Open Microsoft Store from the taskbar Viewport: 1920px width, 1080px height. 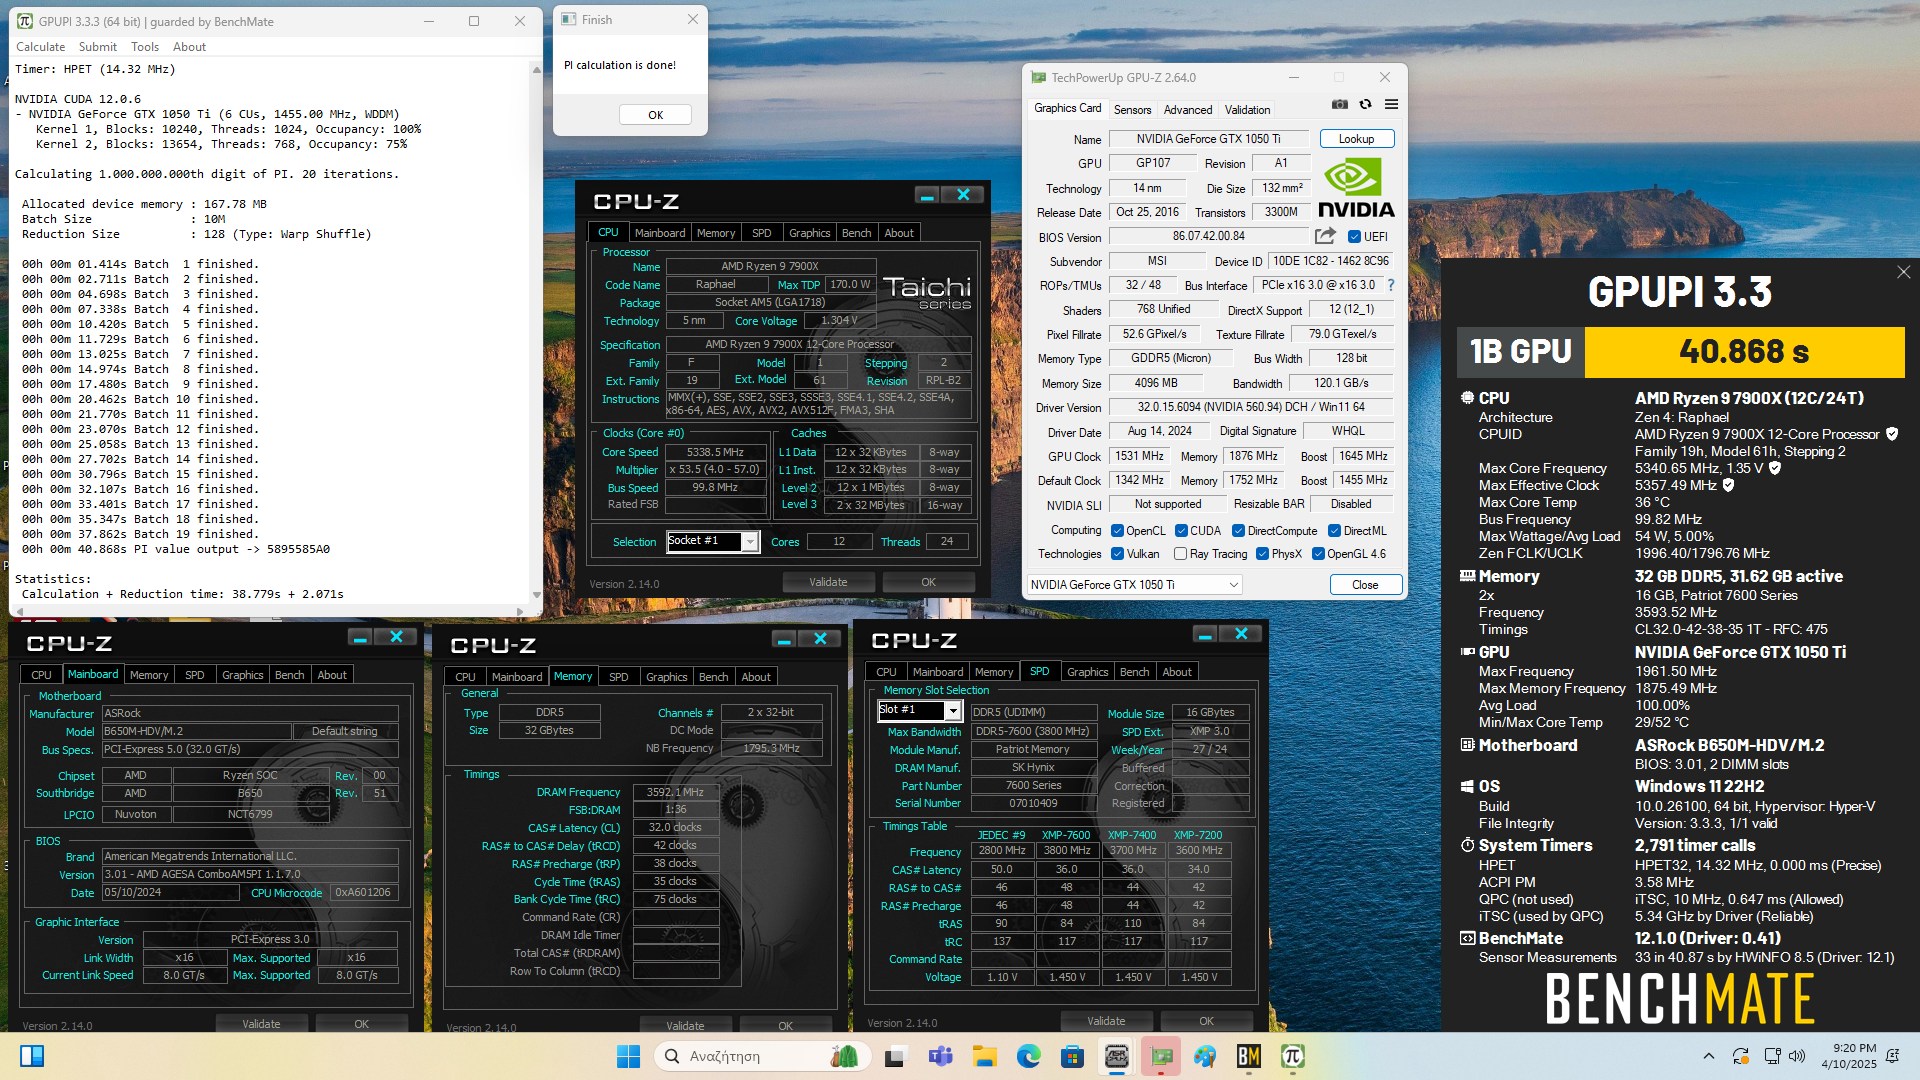click(1072, 1056)
